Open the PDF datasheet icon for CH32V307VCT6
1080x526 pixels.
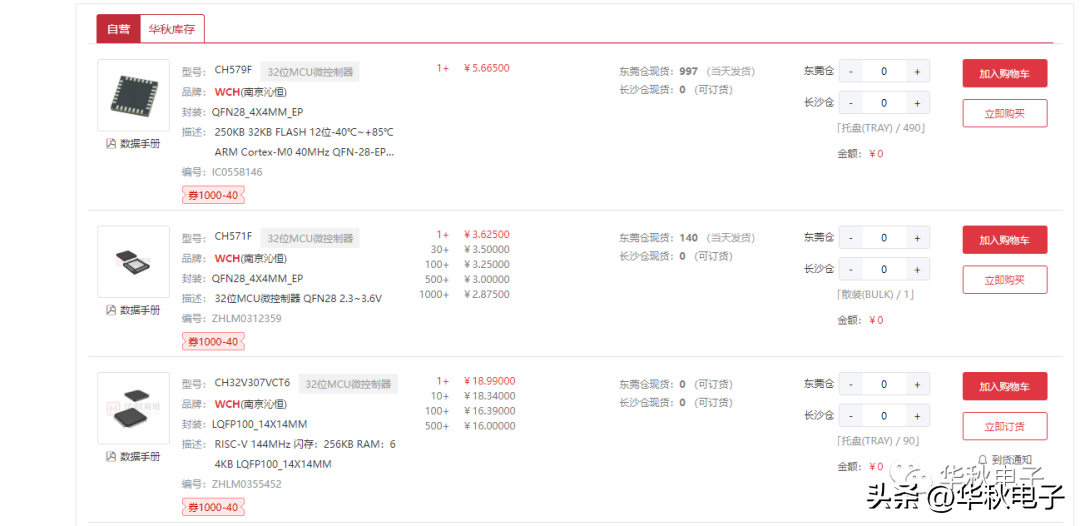point(111,457)
